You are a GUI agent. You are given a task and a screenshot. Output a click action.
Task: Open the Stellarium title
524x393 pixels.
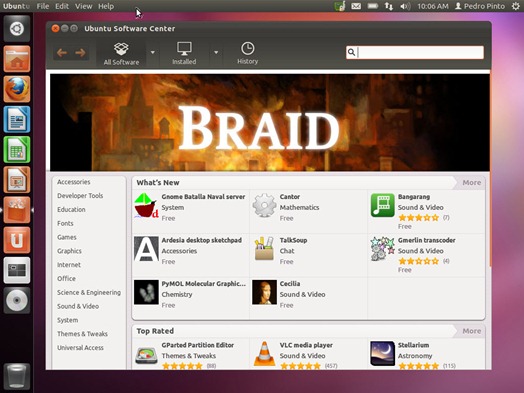tap(413, 345)
